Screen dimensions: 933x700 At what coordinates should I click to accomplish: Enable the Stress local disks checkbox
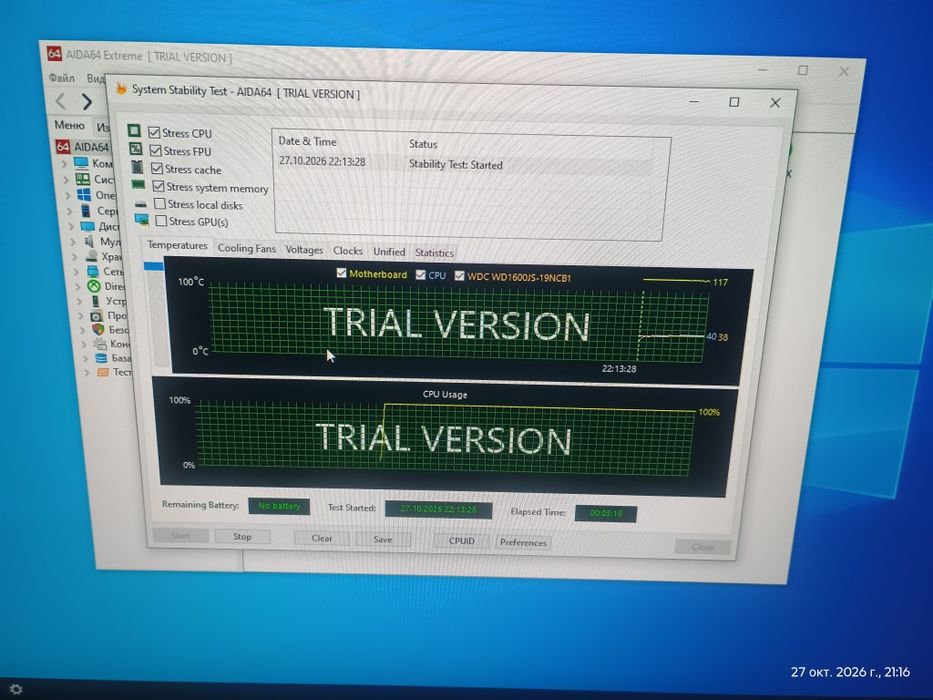click(159, 204)
